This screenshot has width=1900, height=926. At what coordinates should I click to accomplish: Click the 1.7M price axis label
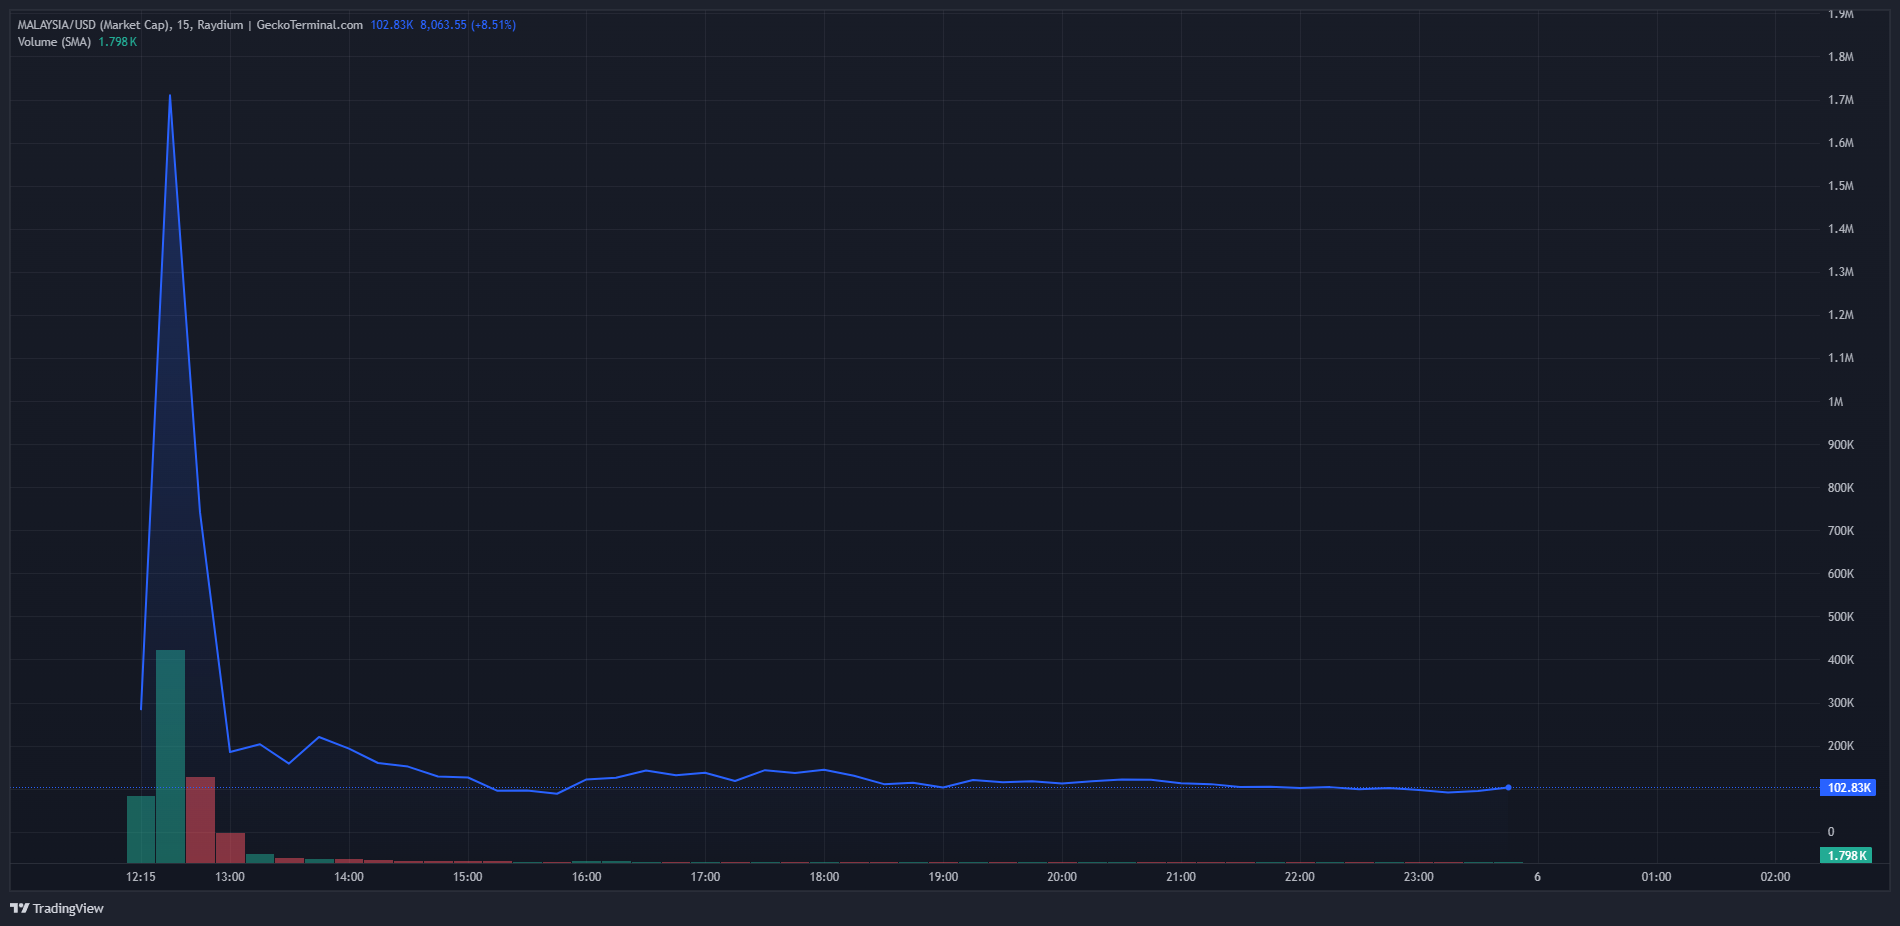1840,100
